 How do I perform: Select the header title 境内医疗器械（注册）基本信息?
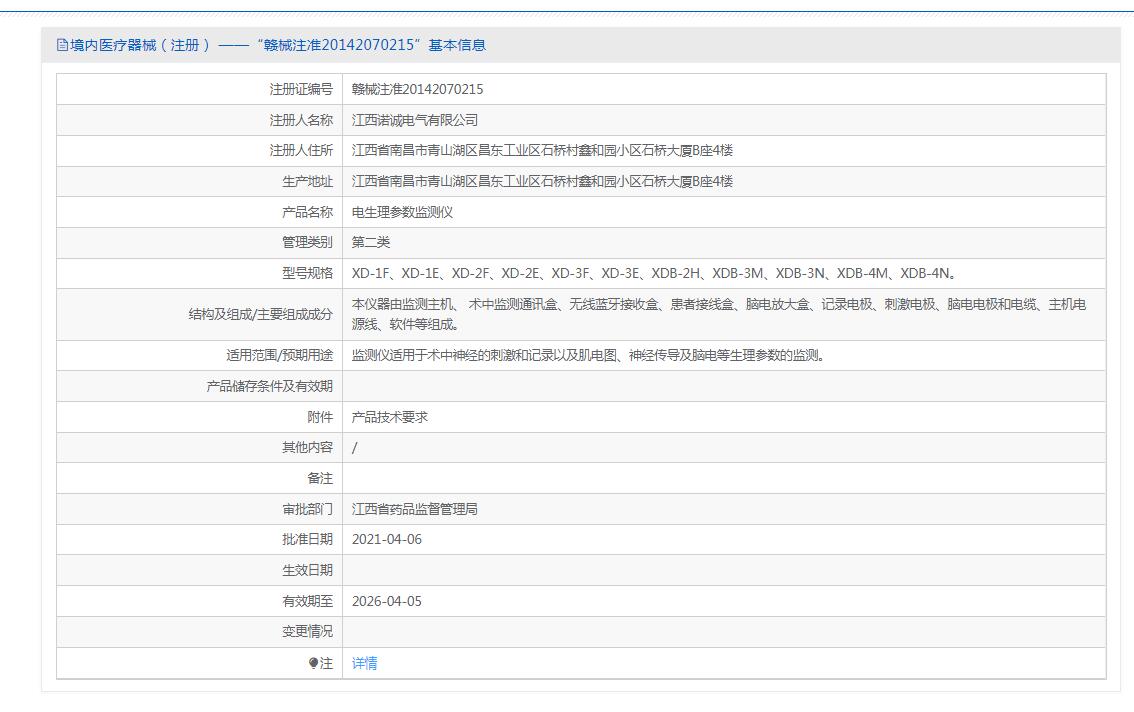pyautogui.click(x=278, y=45)
